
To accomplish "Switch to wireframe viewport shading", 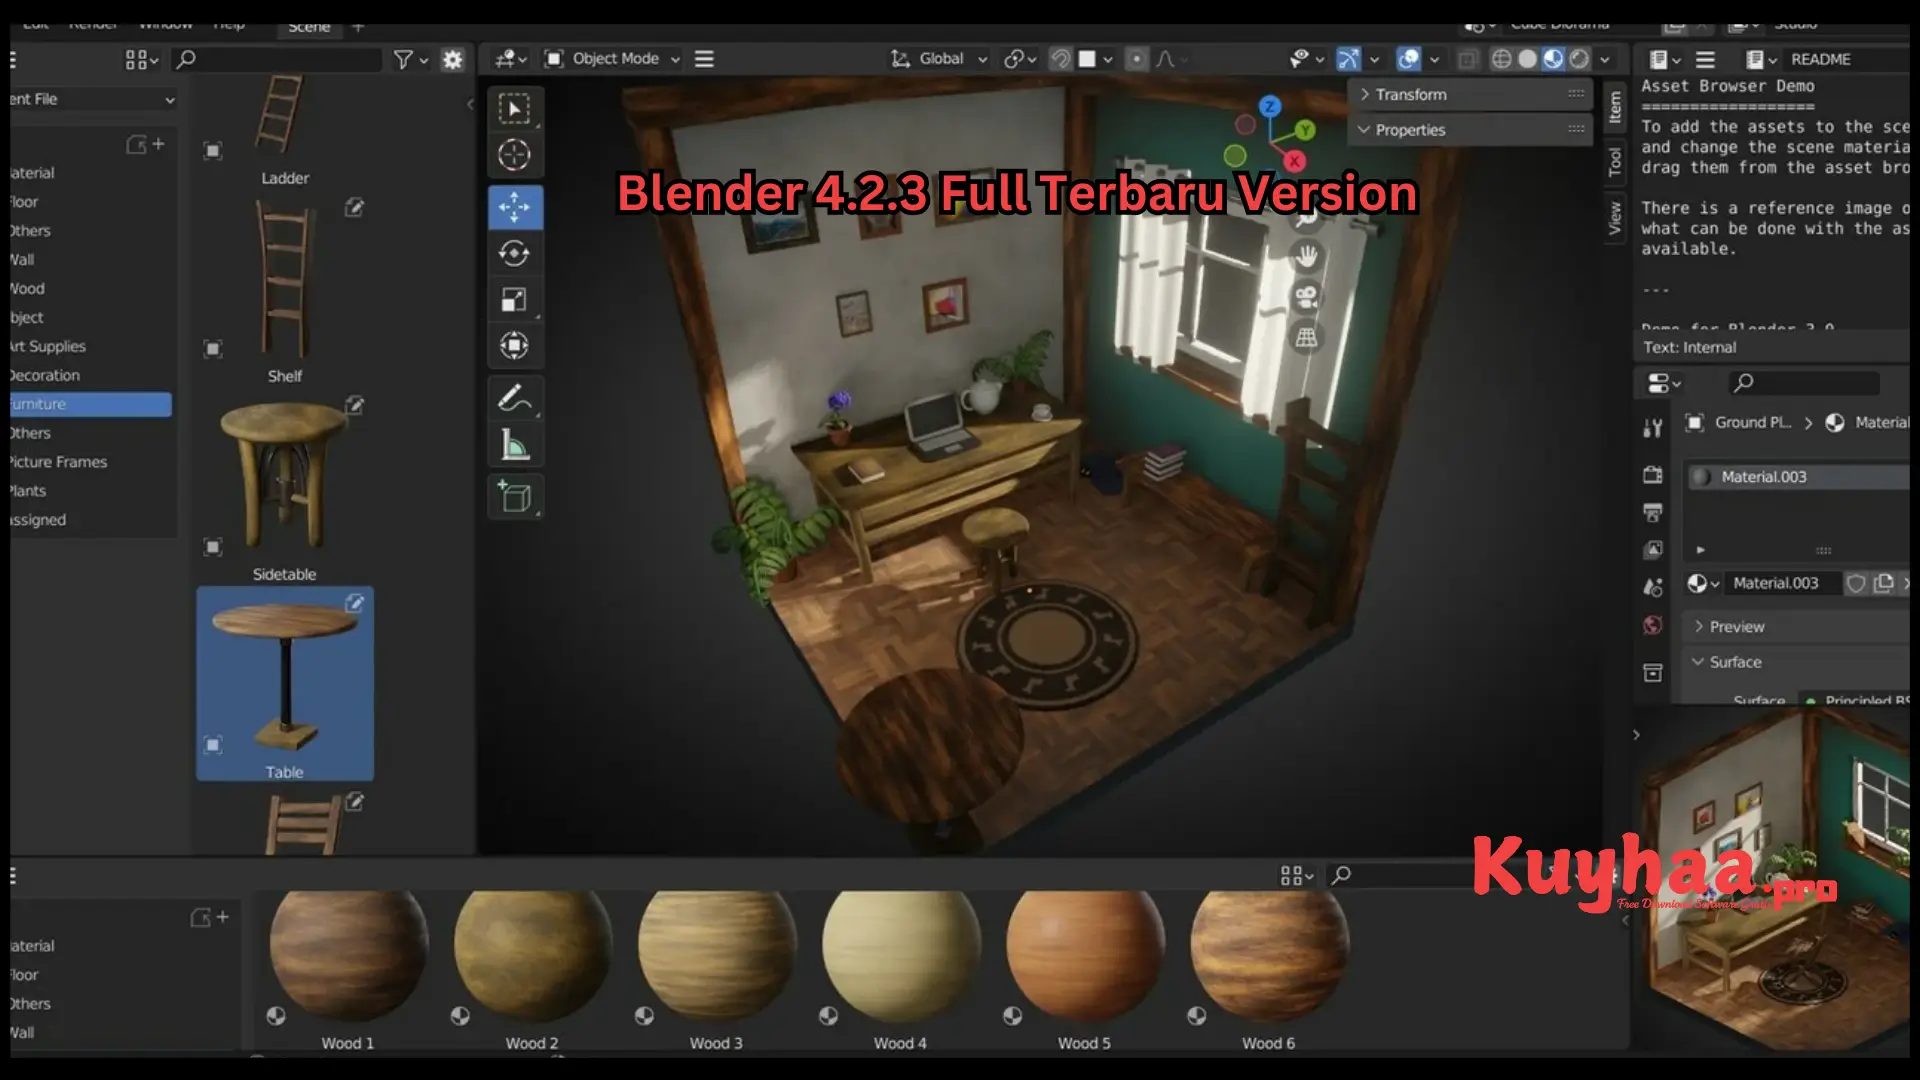I will coord(1502,59).
